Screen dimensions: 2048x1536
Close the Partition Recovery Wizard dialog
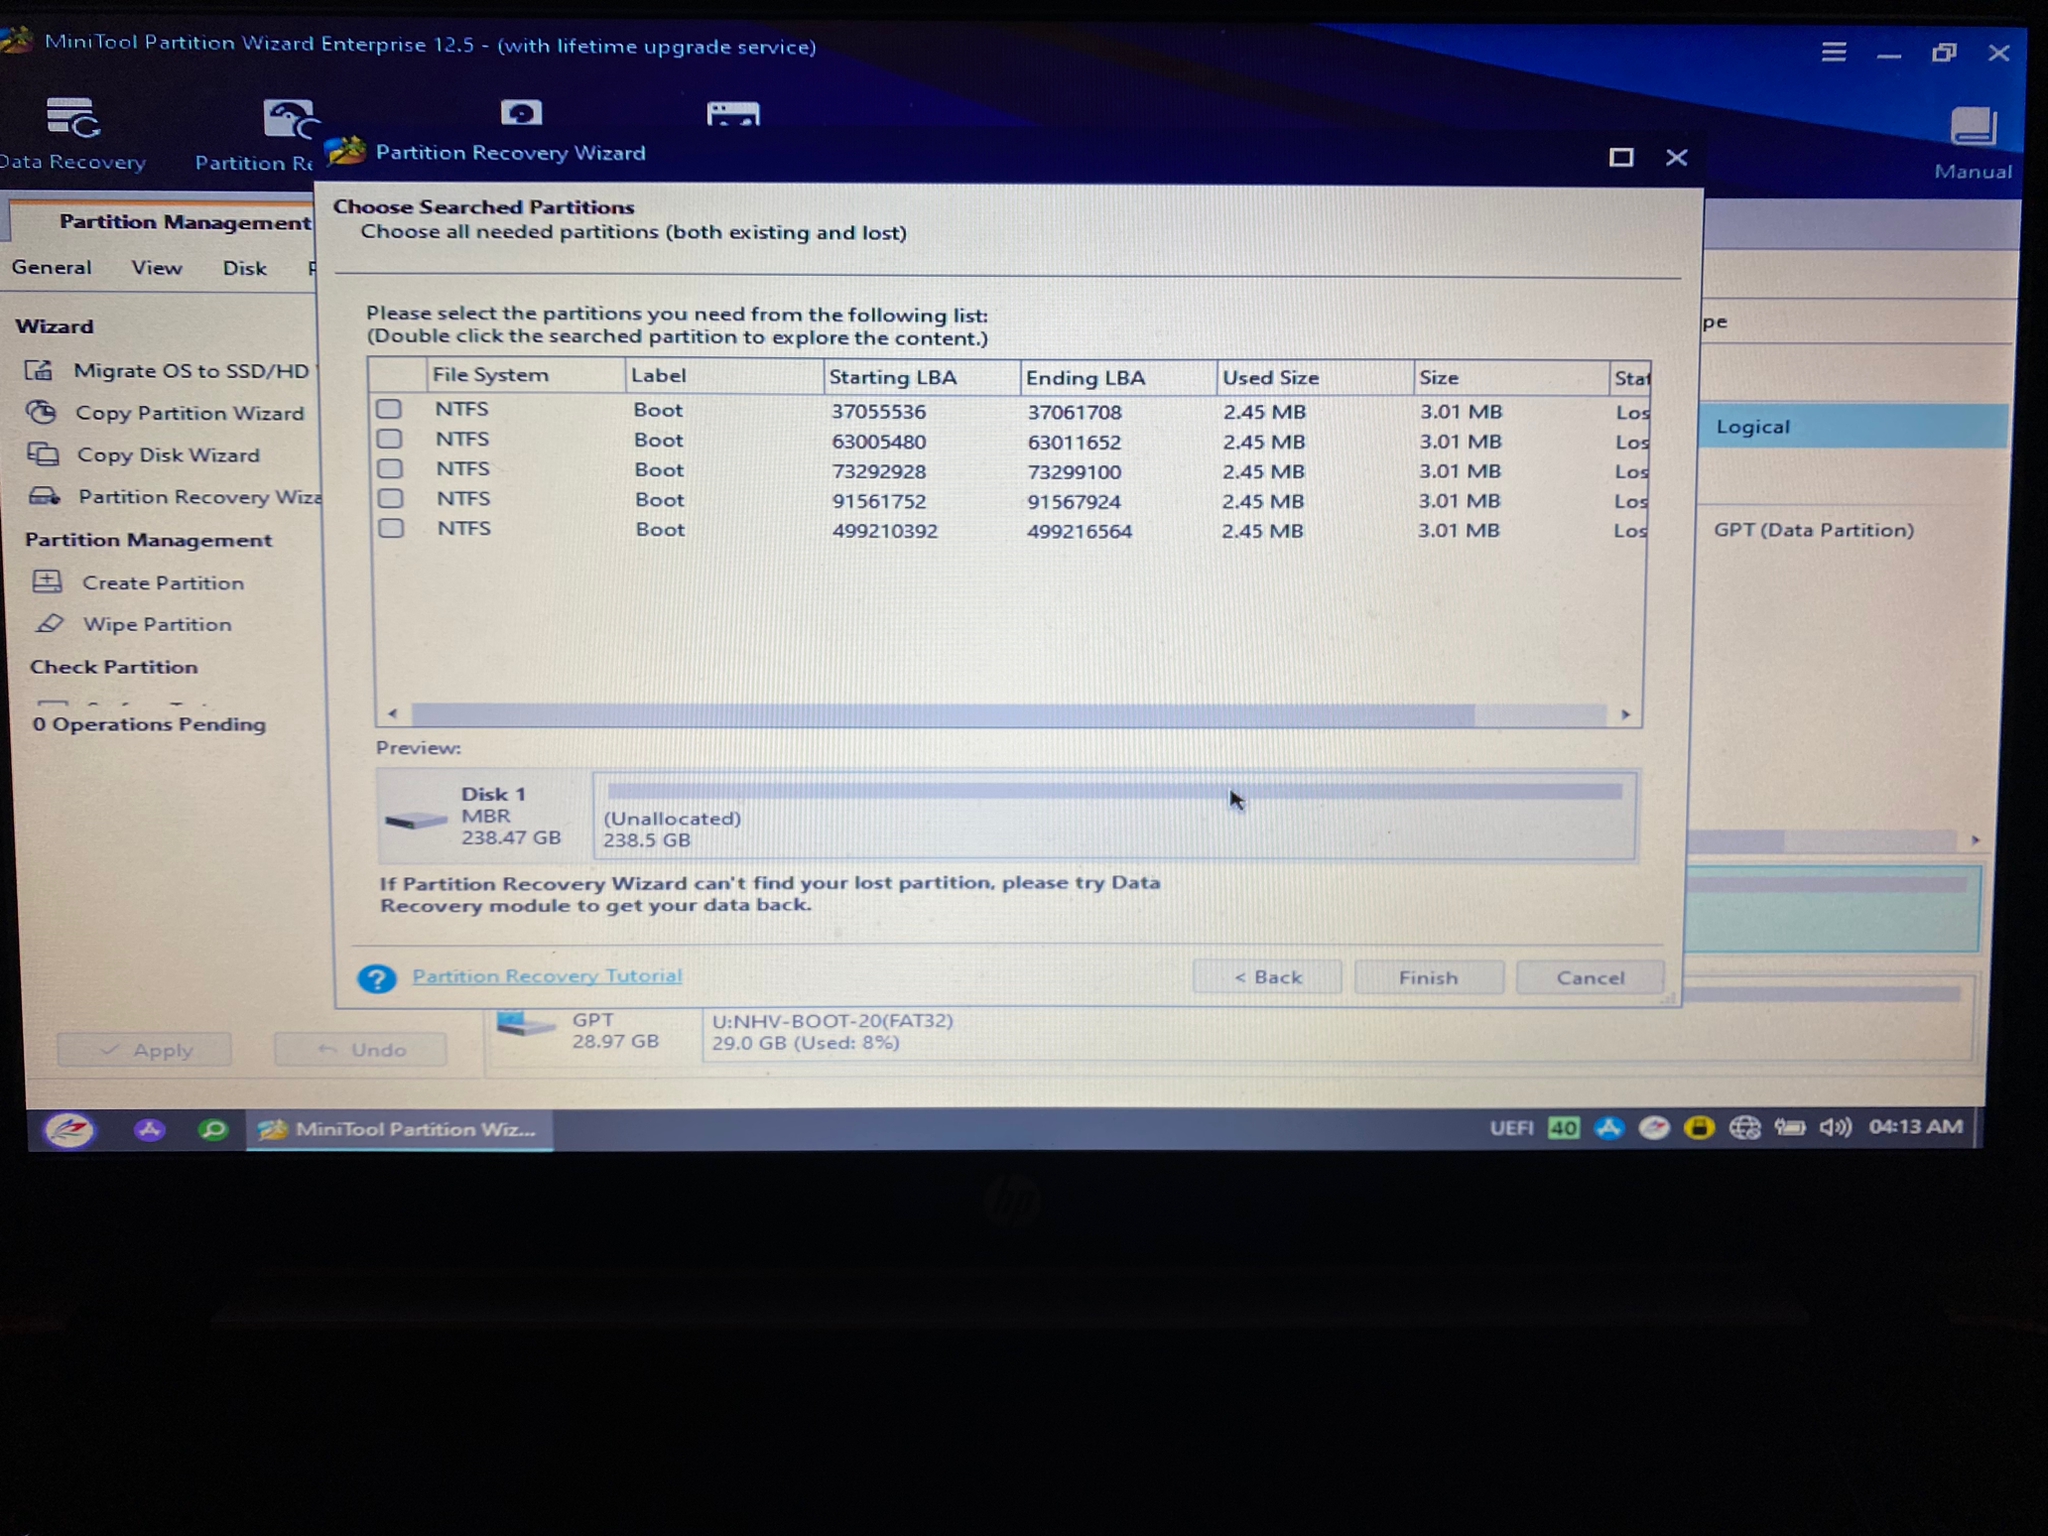1677,157
